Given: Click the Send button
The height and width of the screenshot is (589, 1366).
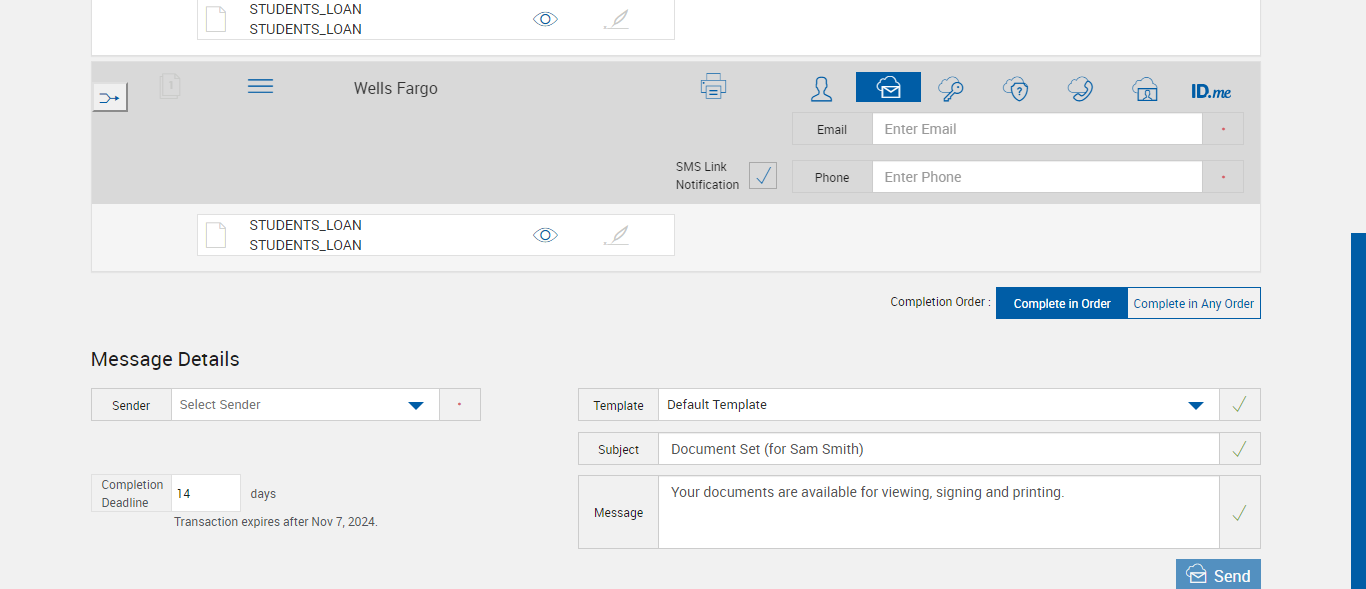Looking at the screenshot, I should 1218,575.
